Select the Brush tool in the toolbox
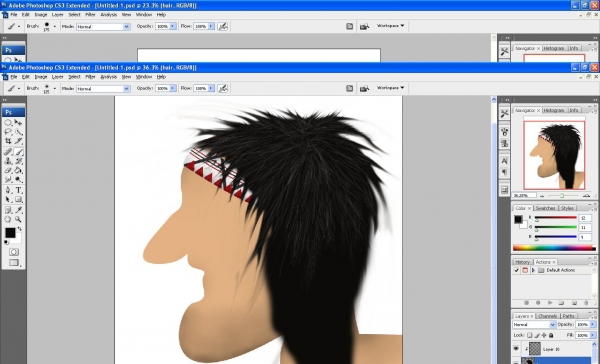 point(18,152)
